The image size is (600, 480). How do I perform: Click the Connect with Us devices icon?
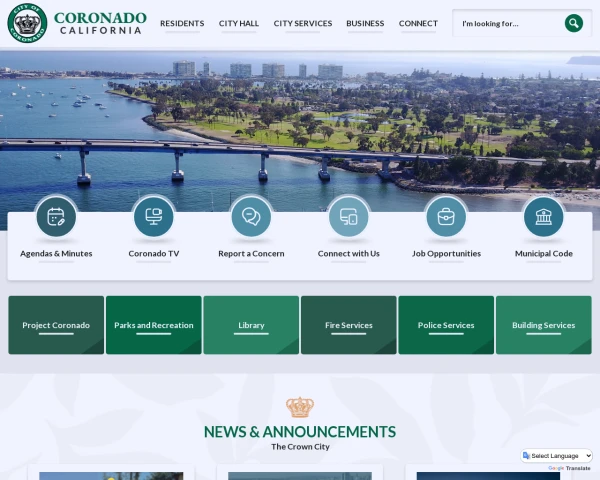349,217
